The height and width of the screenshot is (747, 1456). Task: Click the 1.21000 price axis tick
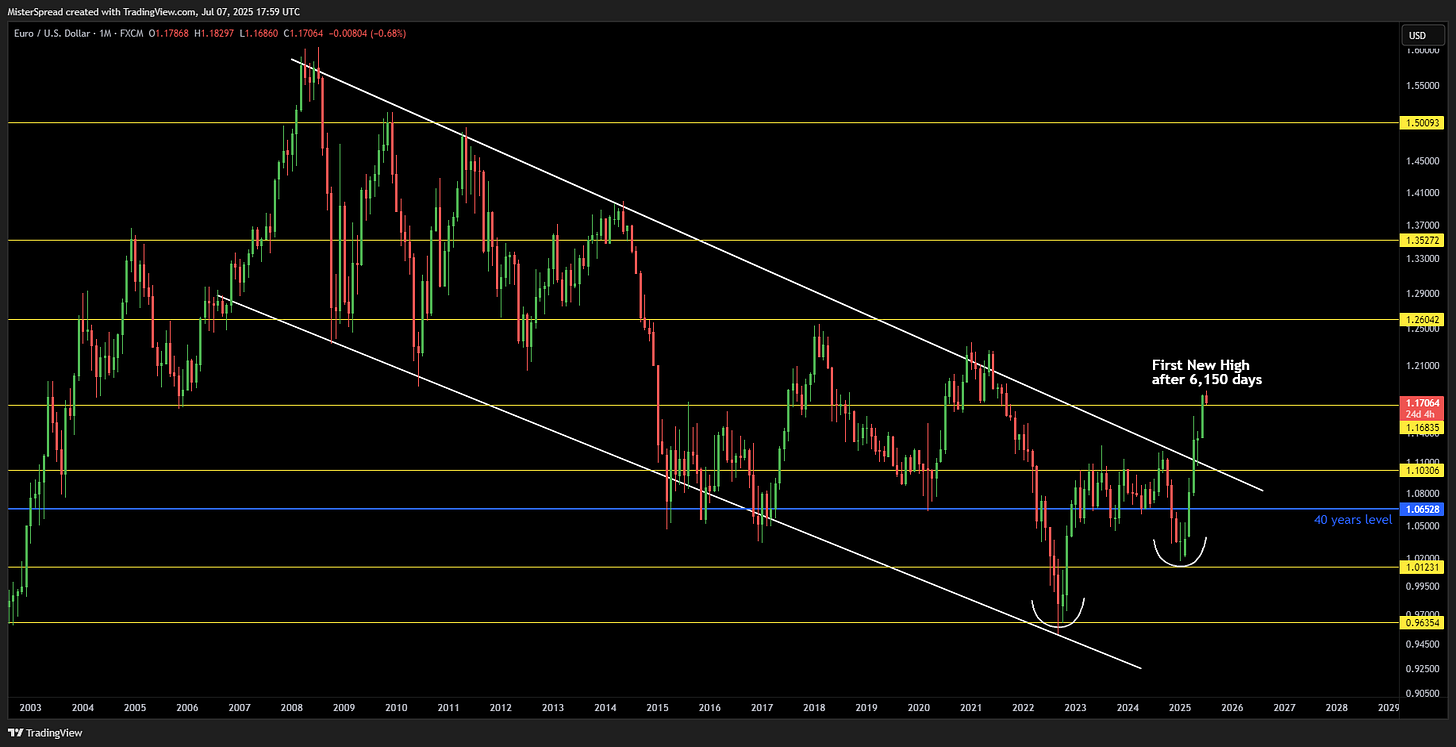pos(1424,365)
